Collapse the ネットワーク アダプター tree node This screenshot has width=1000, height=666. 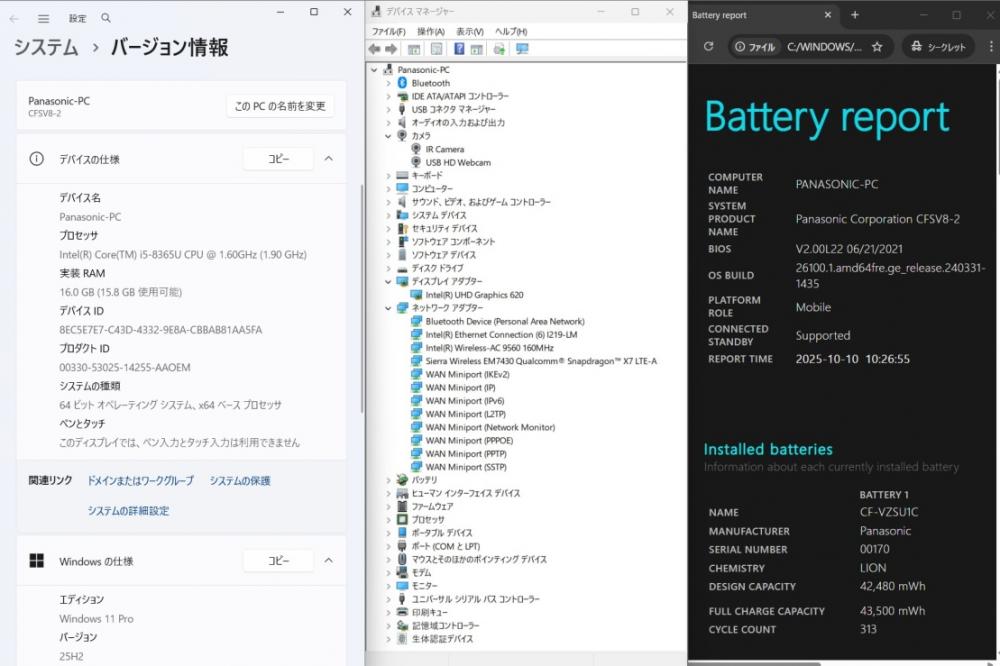click(388, 309)
